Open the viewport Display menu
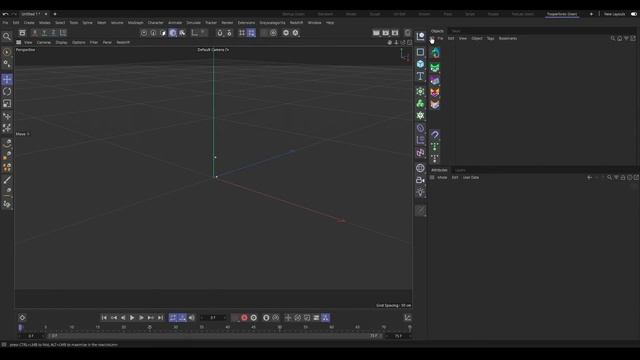 (x=61, y=42)
